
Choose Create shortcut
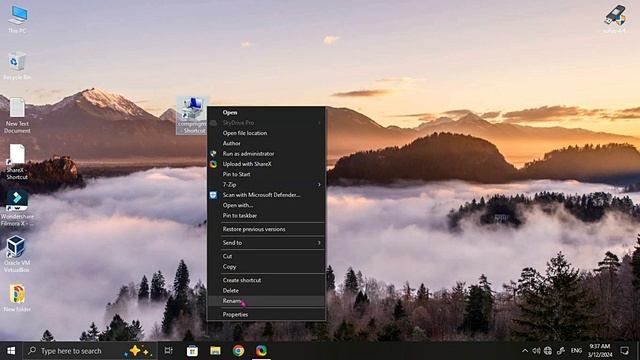[267, 280]
